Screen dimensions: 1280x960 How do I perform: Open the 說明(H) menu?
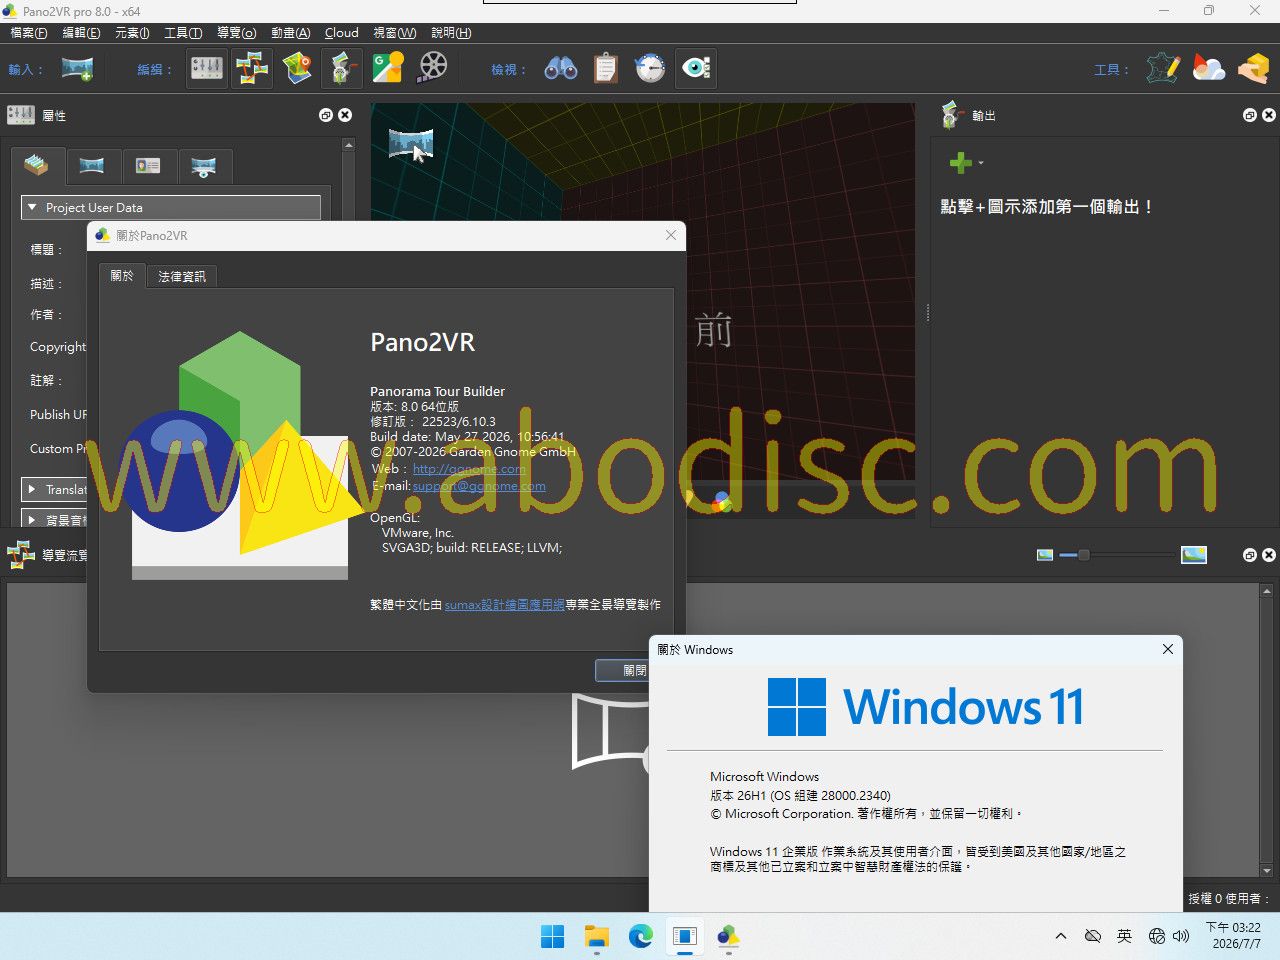pyautogui.click(x=451, y=33)
